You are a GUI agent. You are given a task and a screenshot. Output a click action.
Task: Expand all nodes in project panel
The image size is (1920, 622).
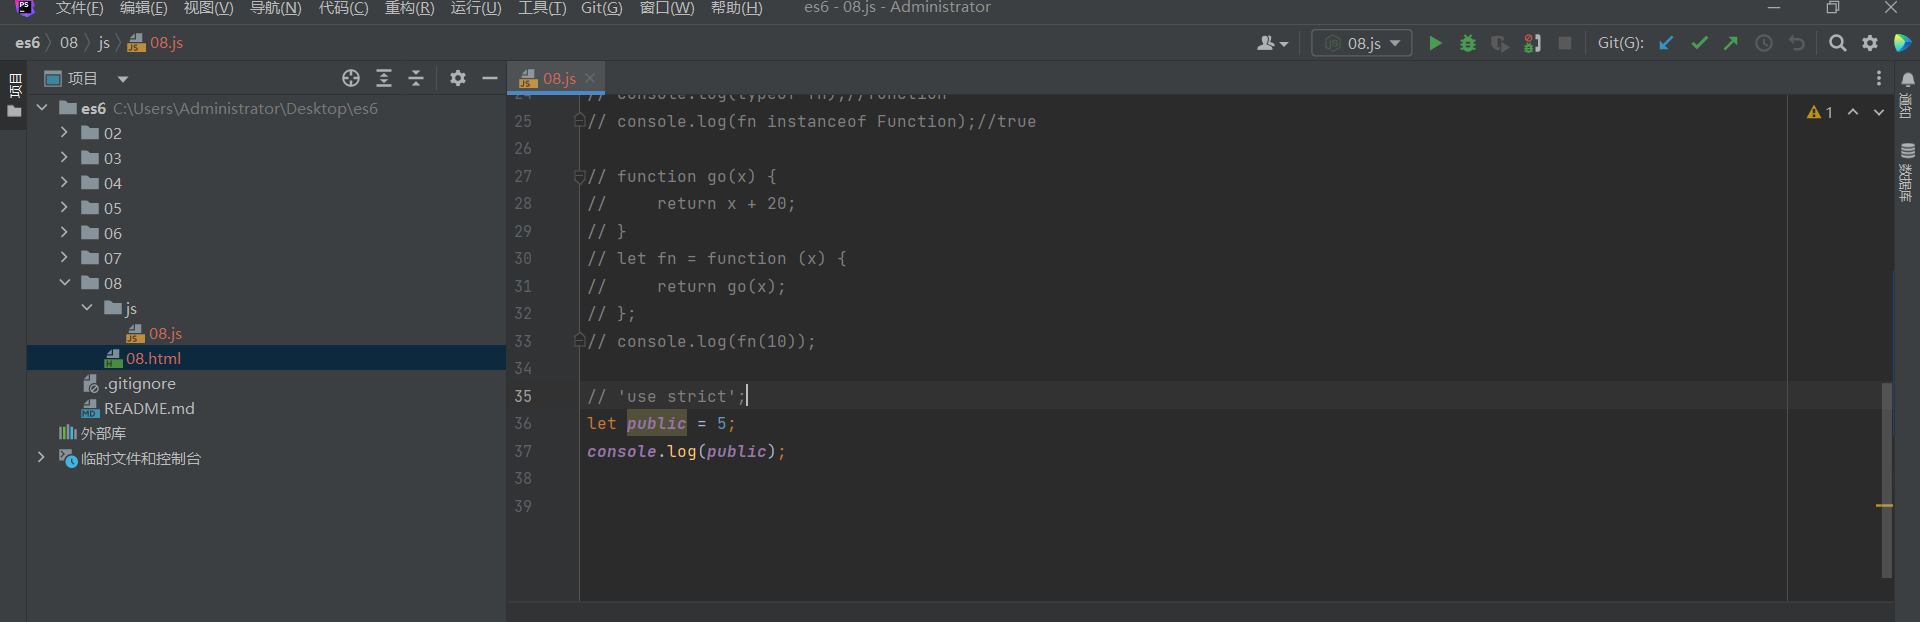coord(384,78)
